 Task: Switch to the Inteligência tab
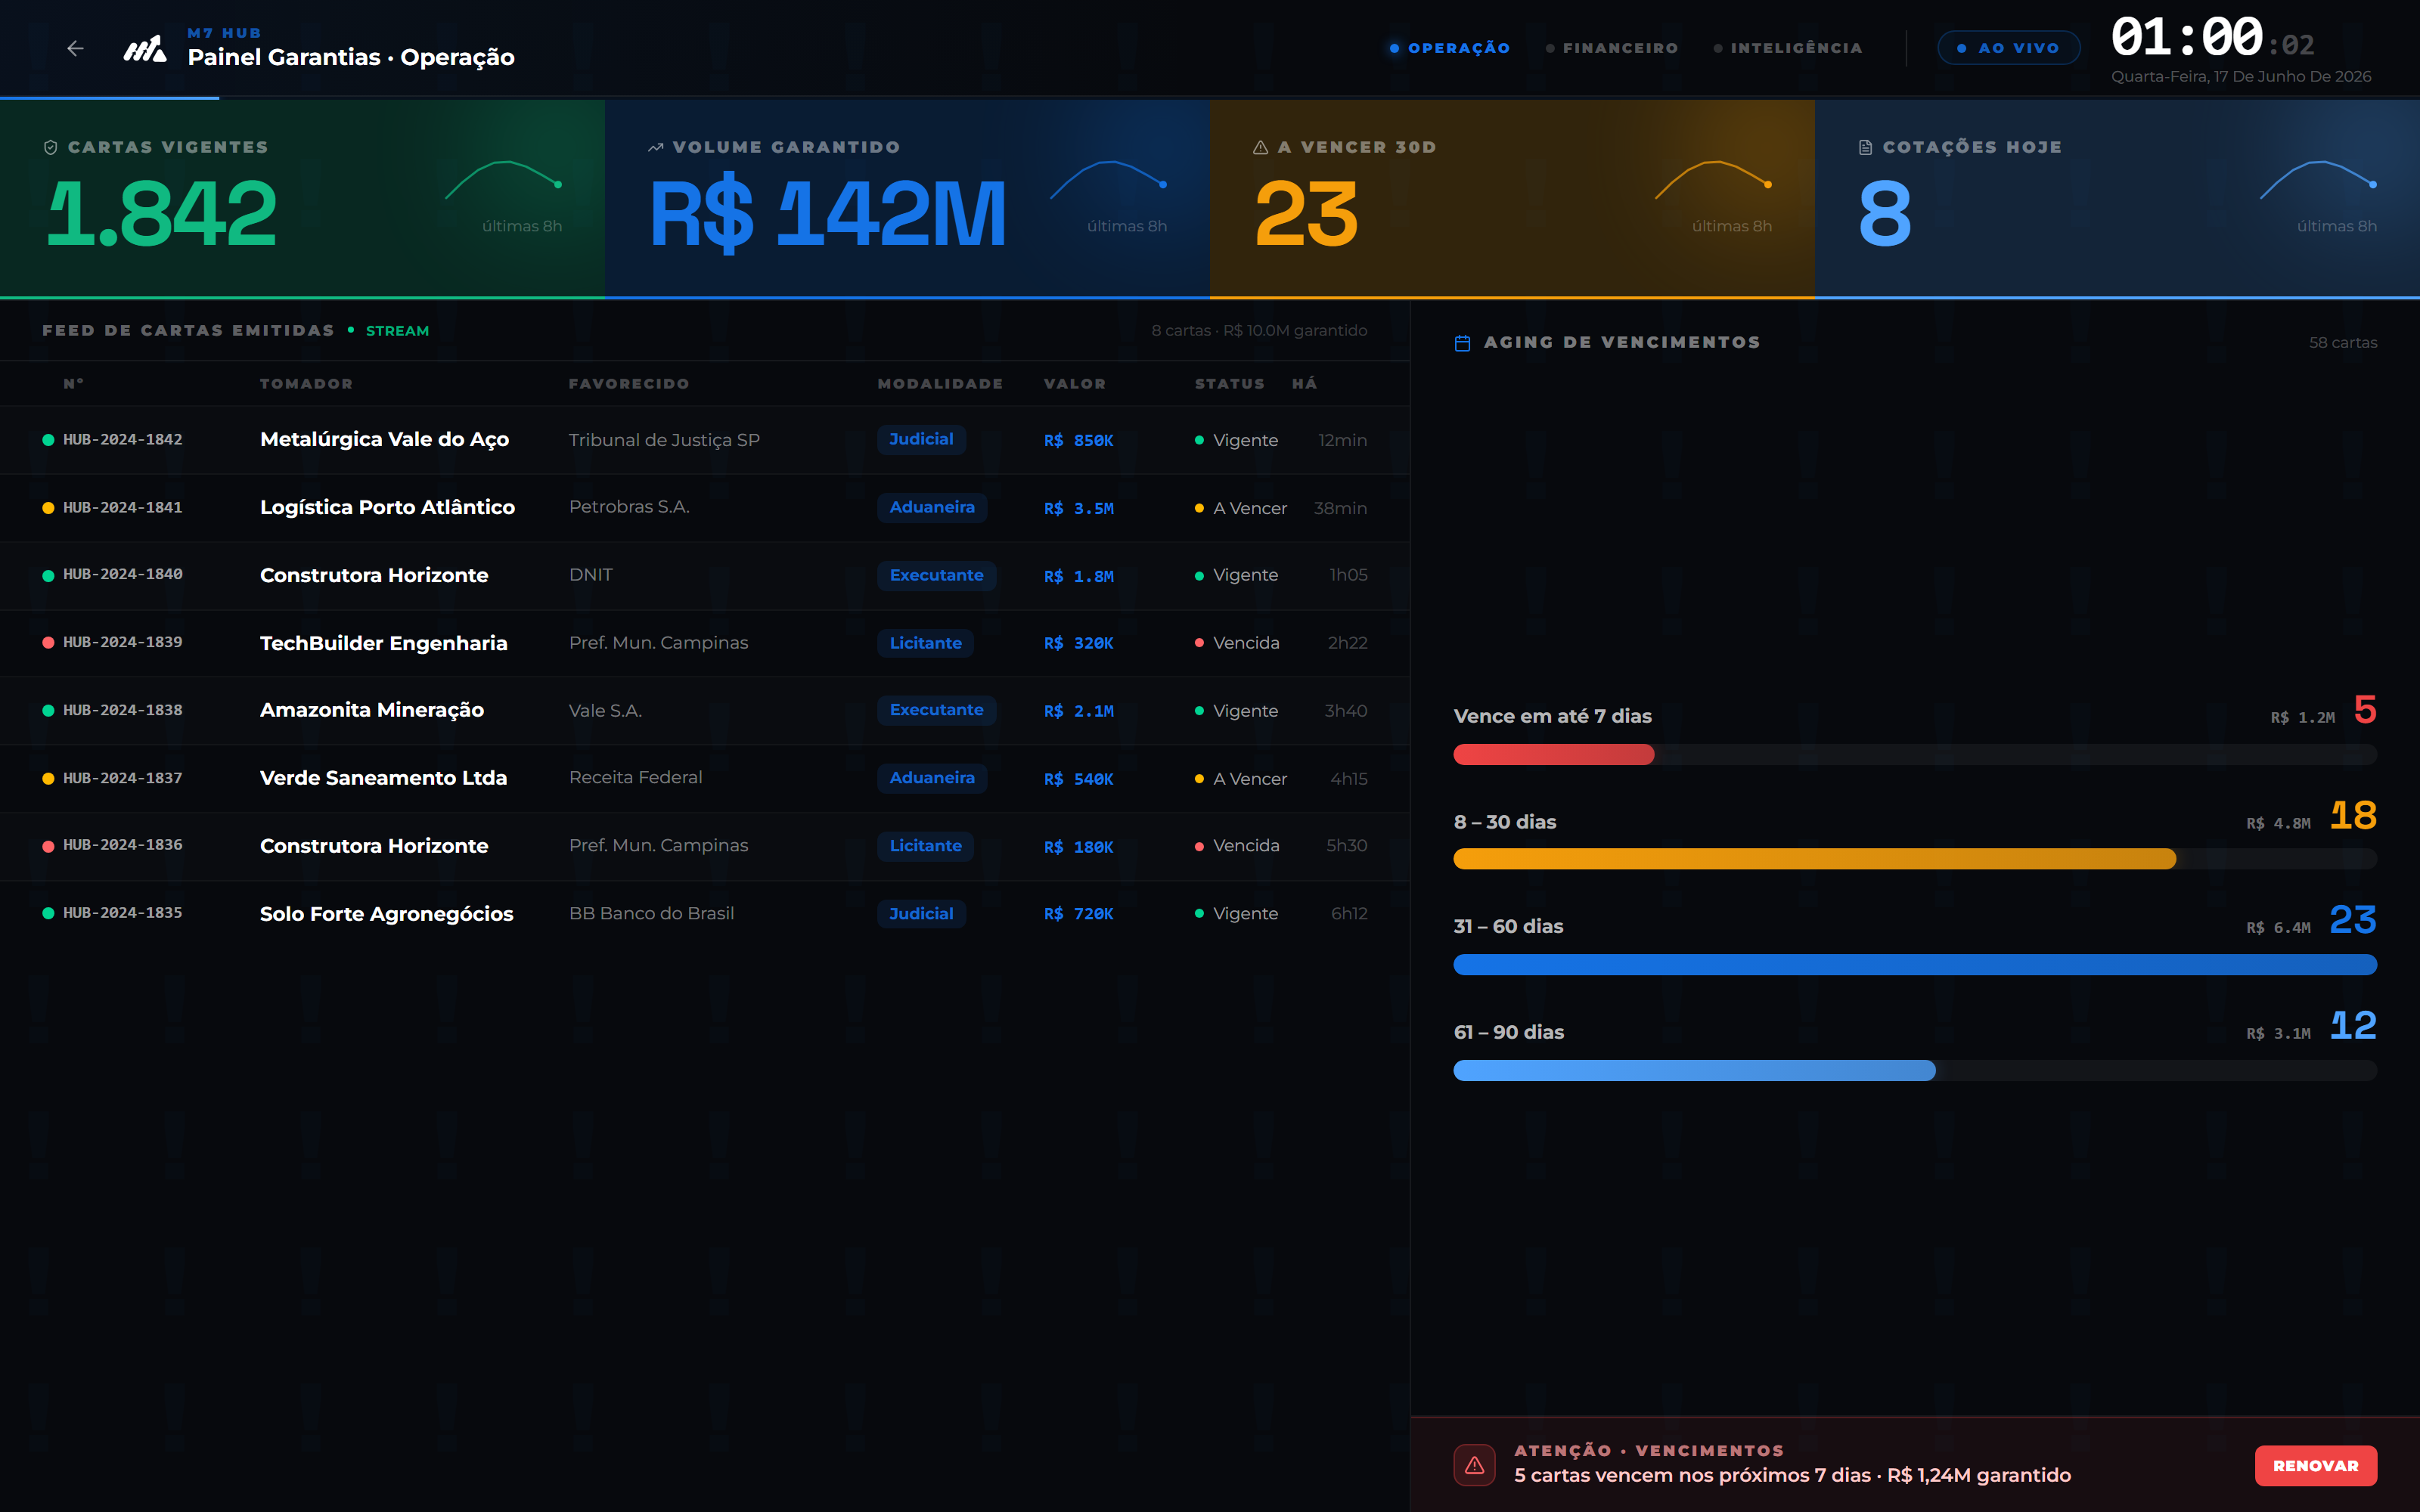[x=1788, y=48]
